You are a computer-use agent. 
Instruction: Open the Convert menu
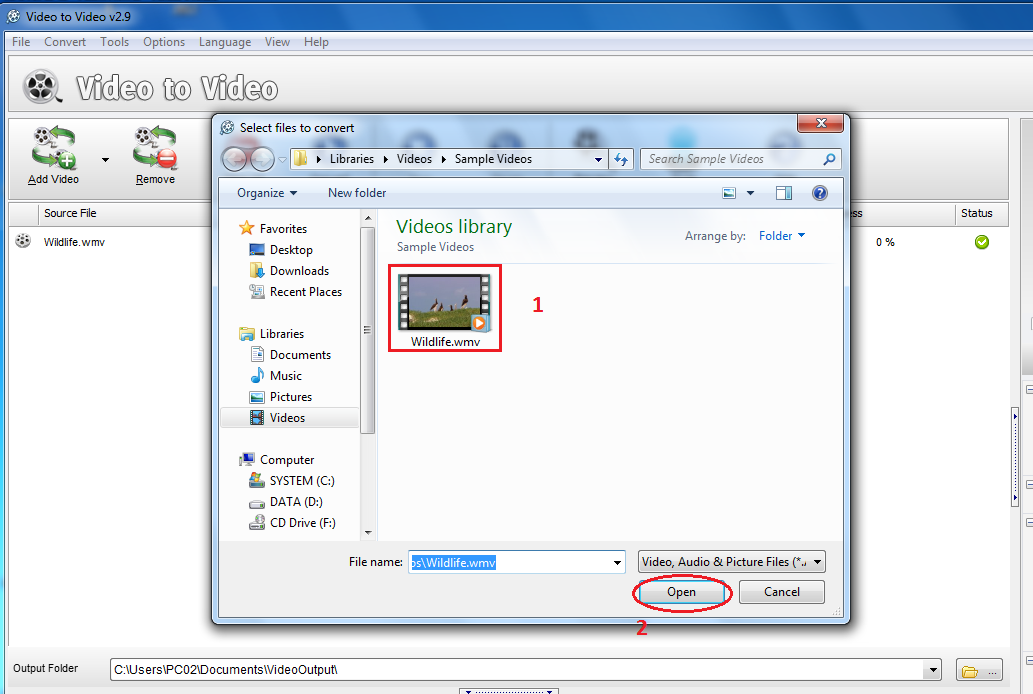coord(65,42)
